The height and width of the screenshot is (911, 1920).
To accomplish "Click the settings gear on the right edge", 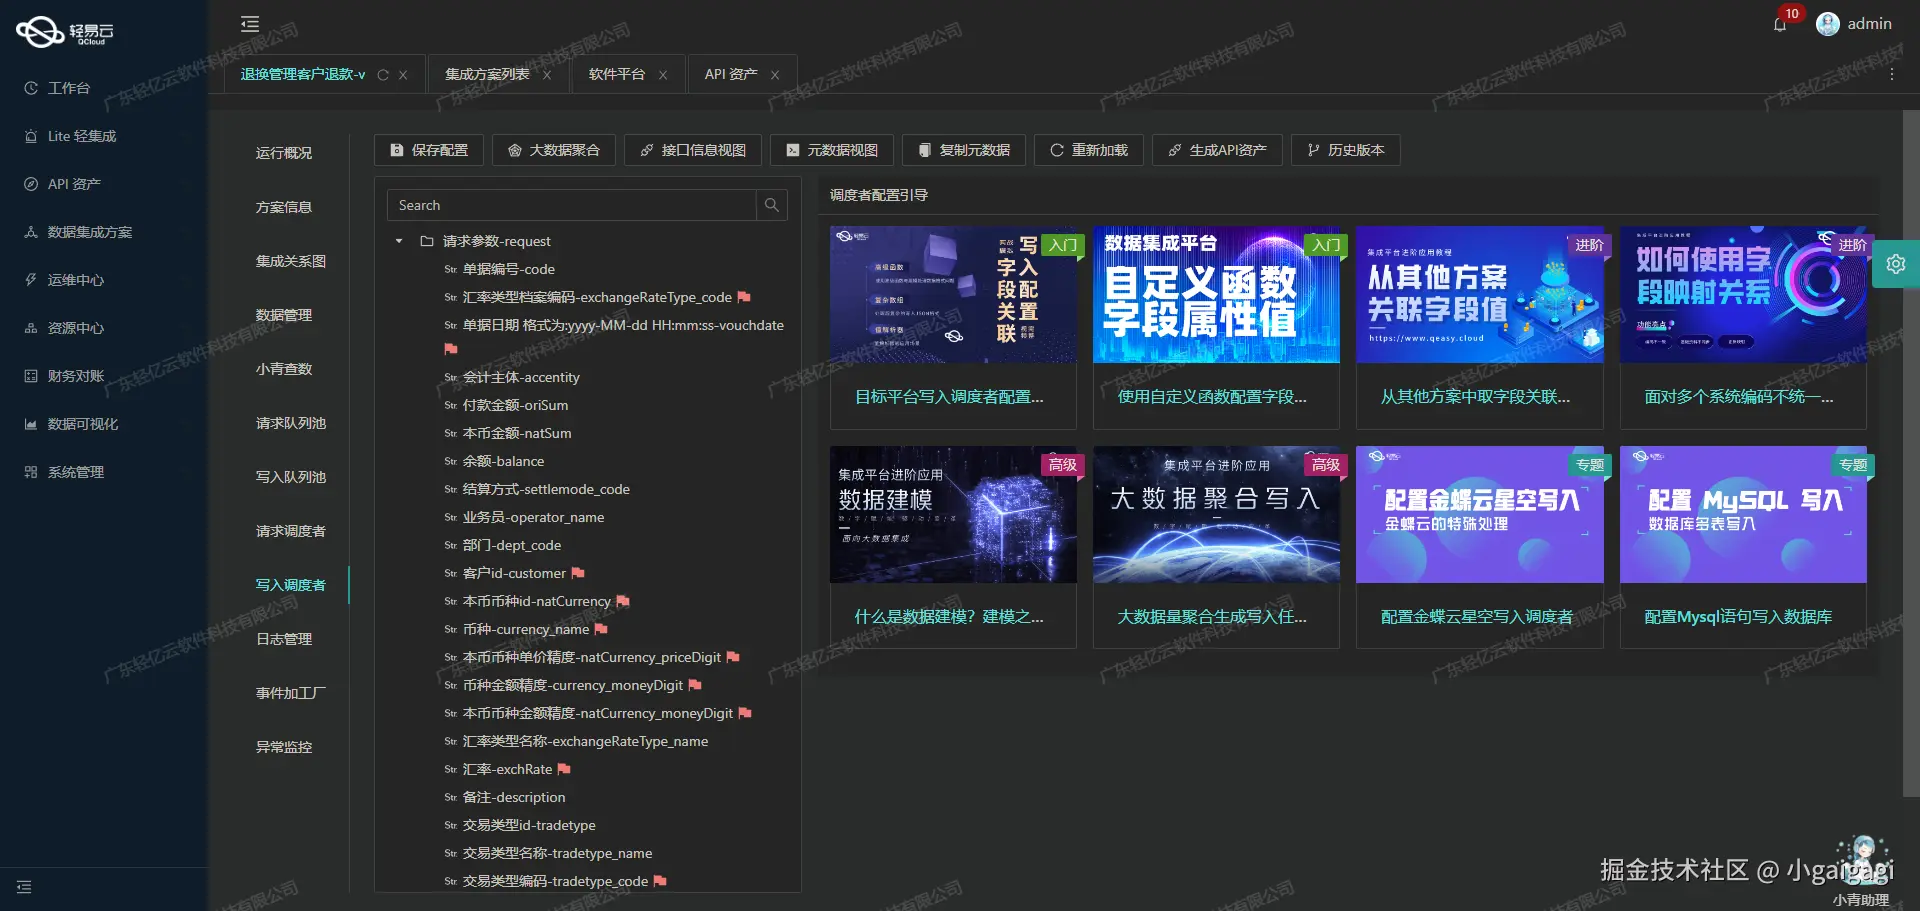I will pos(1896,264).
